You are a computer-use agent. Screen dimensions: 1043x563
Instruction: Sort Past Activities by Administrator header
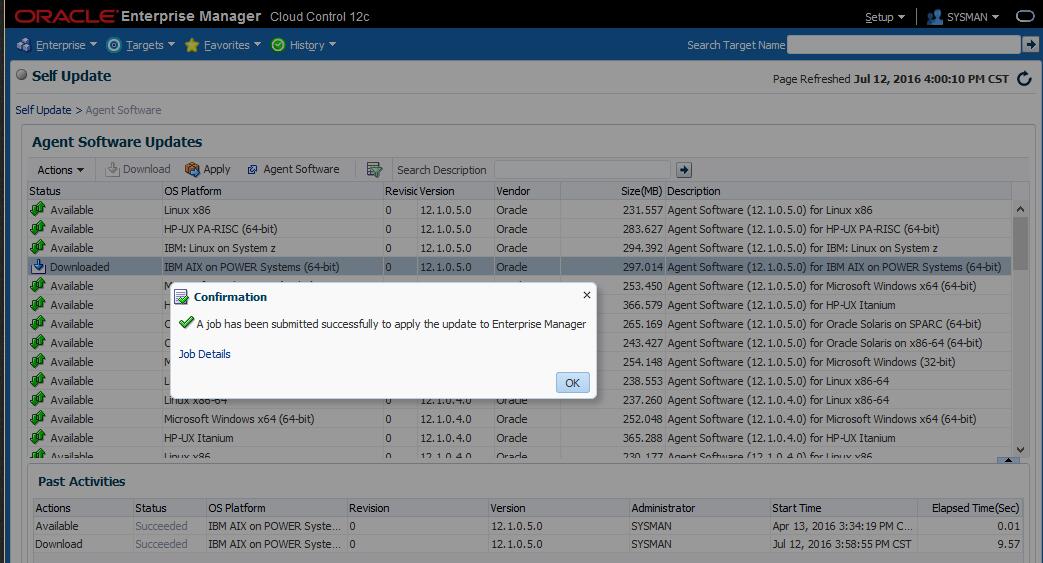tap(663, 508)
